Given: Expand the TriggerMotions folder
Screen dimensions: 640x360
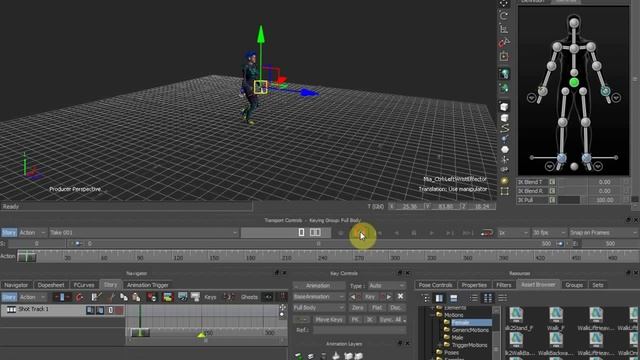Looking at the screenshot, I should pos(440,345).
